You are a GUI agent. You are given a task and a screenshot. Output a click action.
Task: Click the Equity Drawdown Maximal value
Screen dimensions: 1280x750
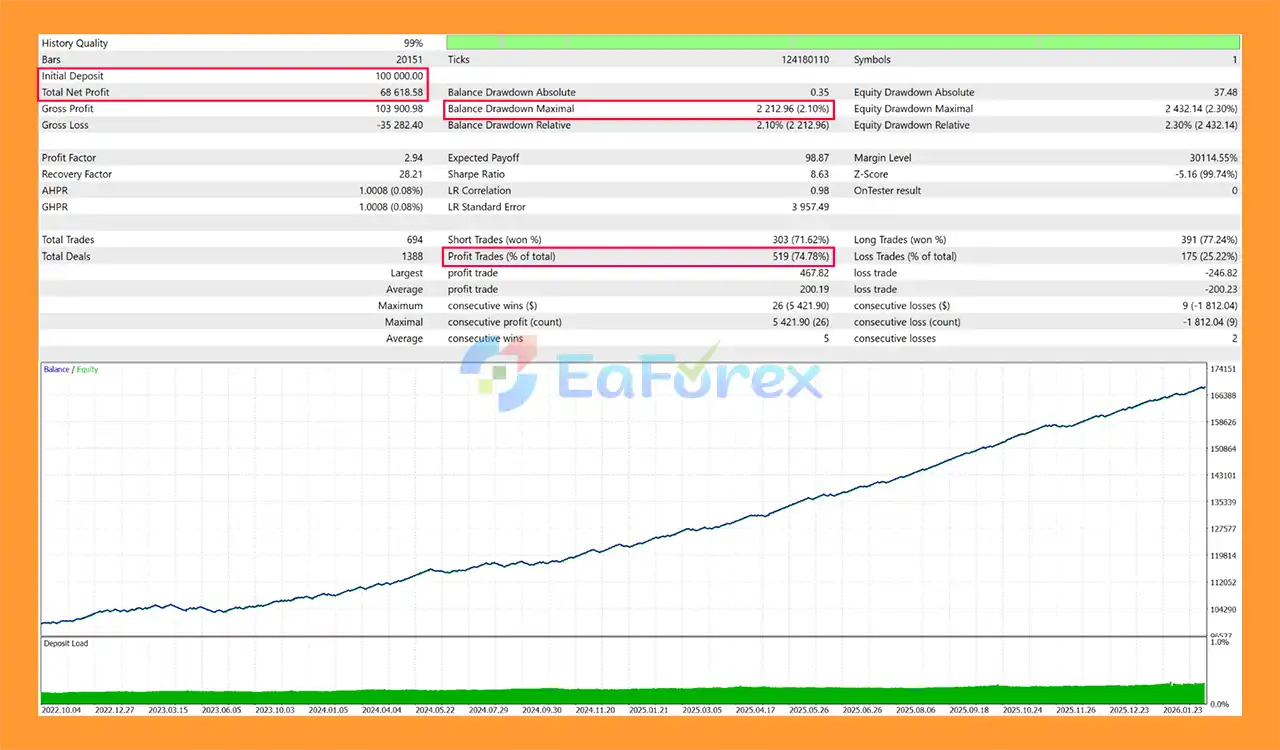click(1200, 109)
